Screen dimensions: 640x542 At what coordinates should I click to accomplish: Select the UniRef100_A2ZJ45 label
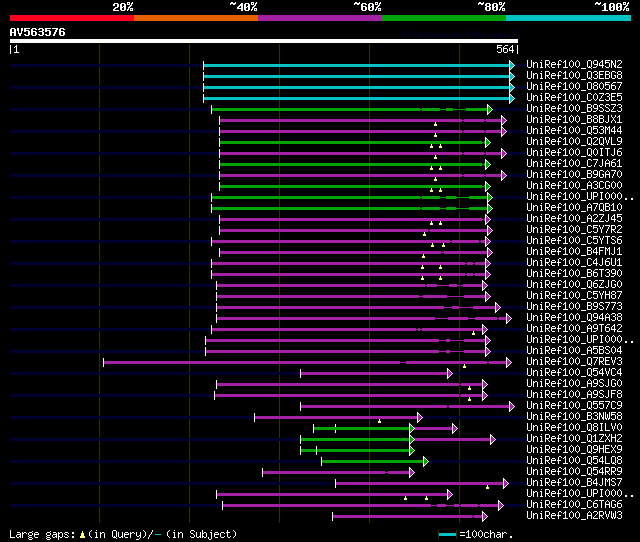[x=574, y=219]
